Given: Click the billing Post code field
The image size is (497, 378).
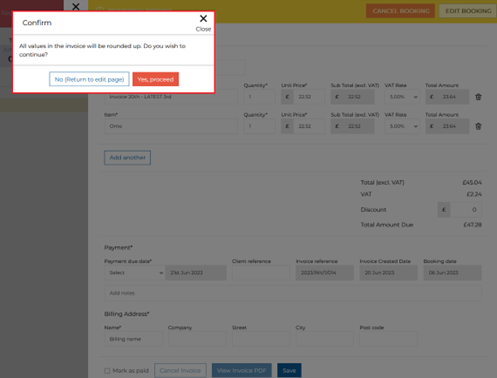Looking at the screenshot, I should pos(388,339).
